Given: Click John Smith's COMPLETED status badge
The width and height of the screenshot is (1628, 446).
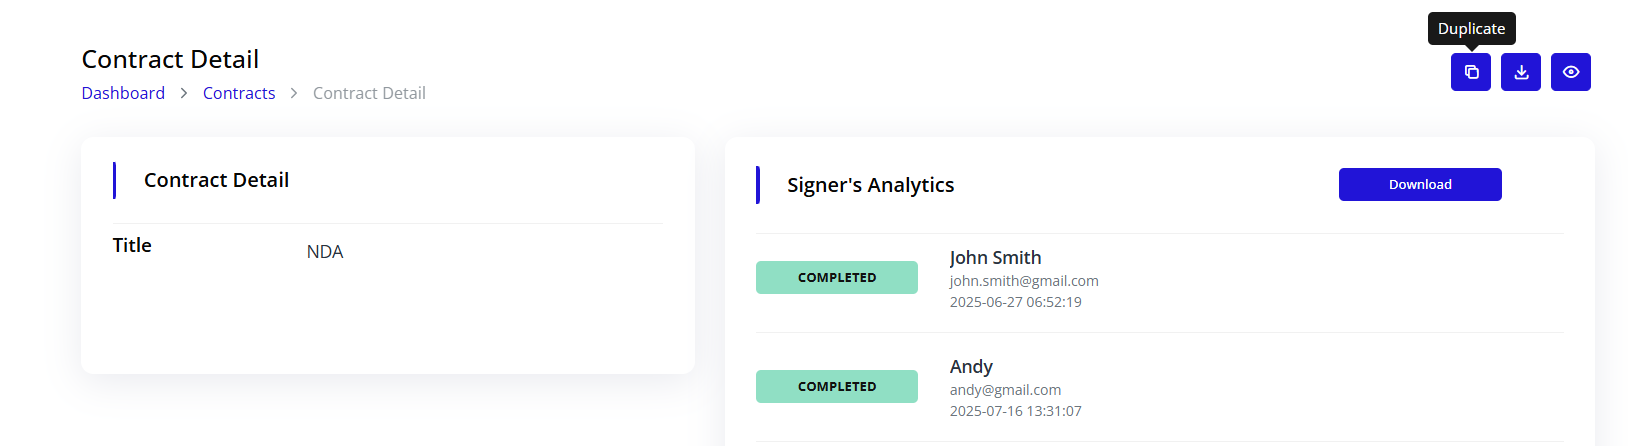Looking at the screenshot, I should click(837, 278).
